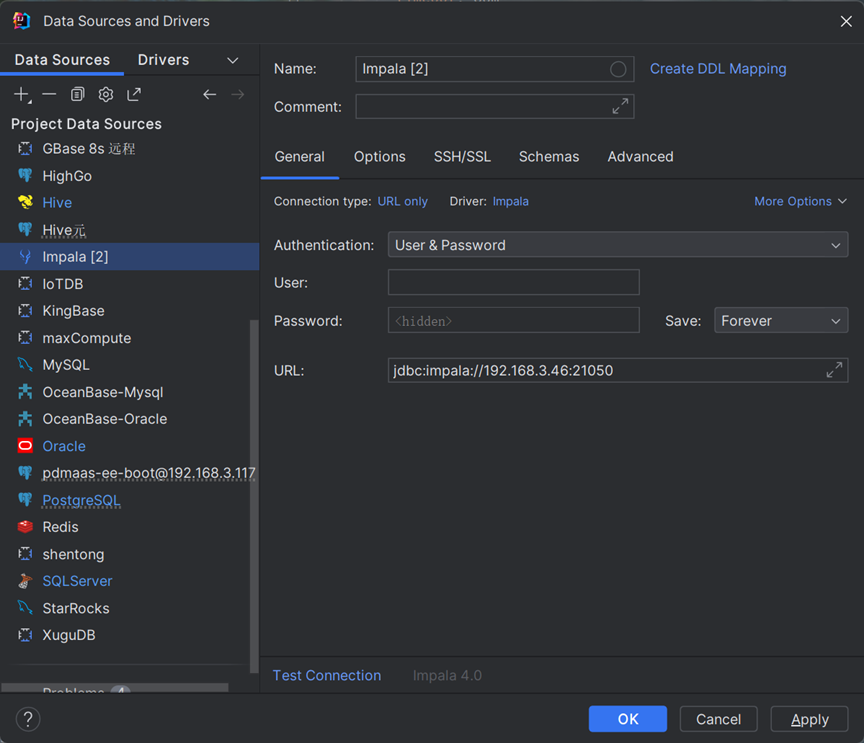
Task: Switch to the Schemas tab
Action: (548, 157)
